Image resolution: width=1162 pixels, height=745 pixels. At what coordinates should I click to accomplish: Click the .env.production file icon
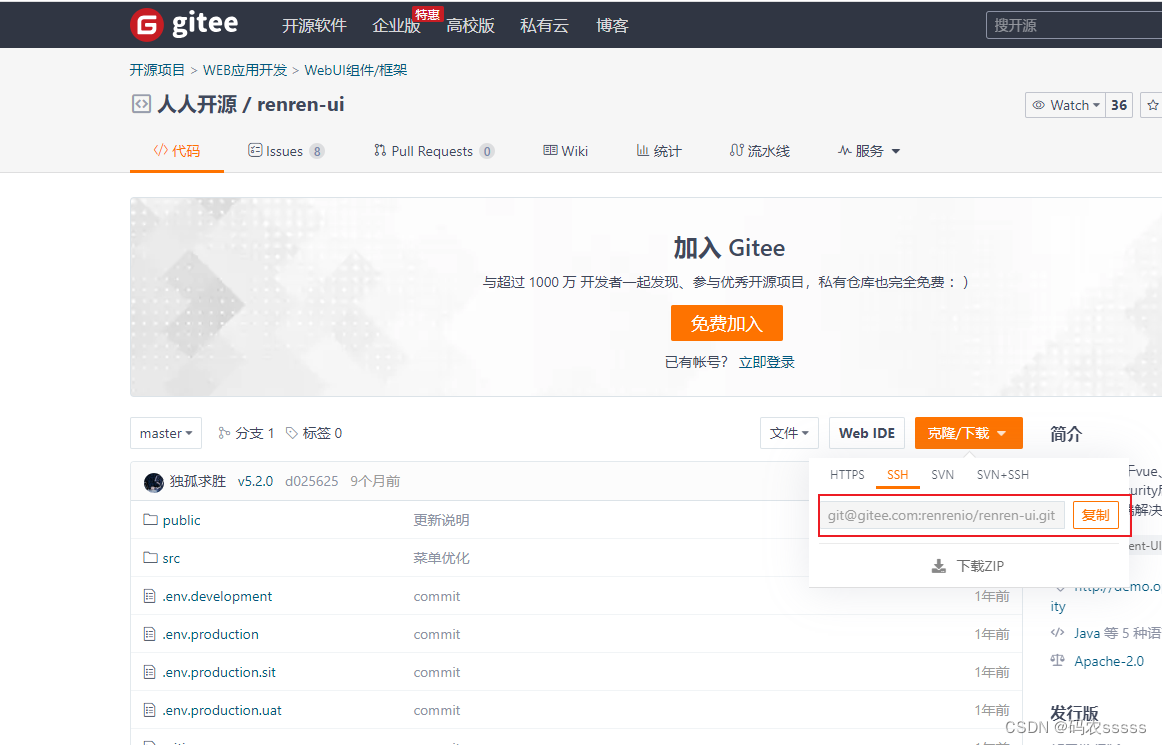[x=150, y=634]
